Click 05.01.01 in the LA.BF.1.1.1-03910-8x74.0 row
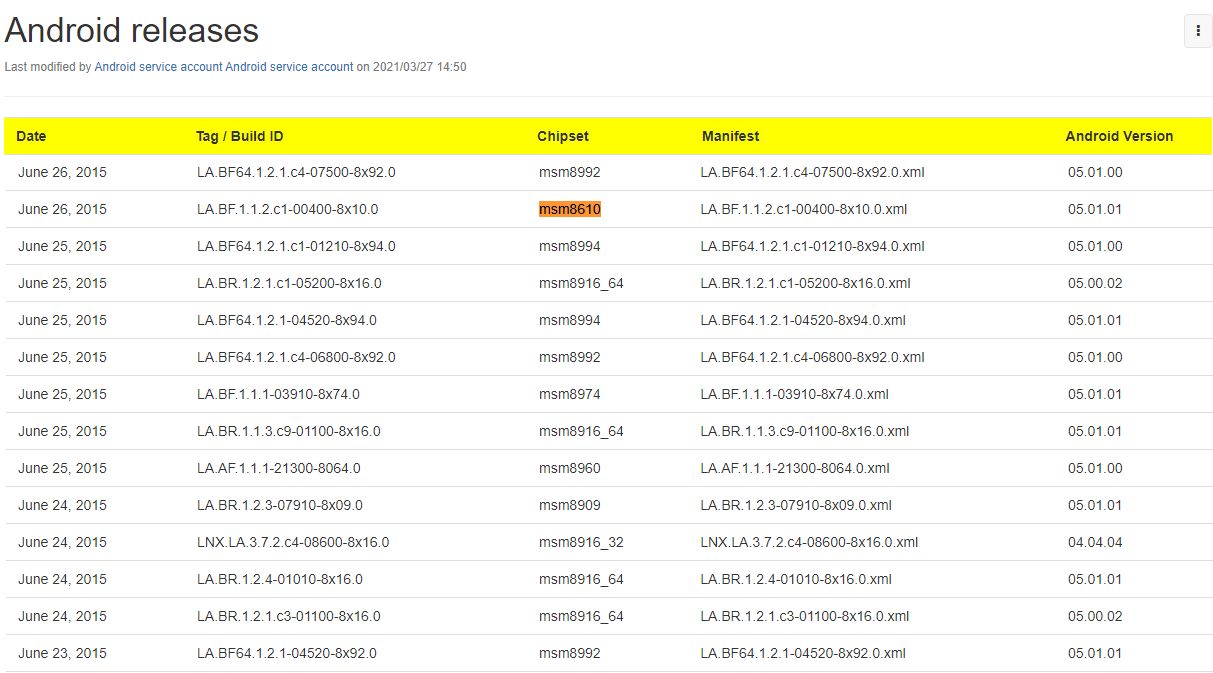 1095,394
